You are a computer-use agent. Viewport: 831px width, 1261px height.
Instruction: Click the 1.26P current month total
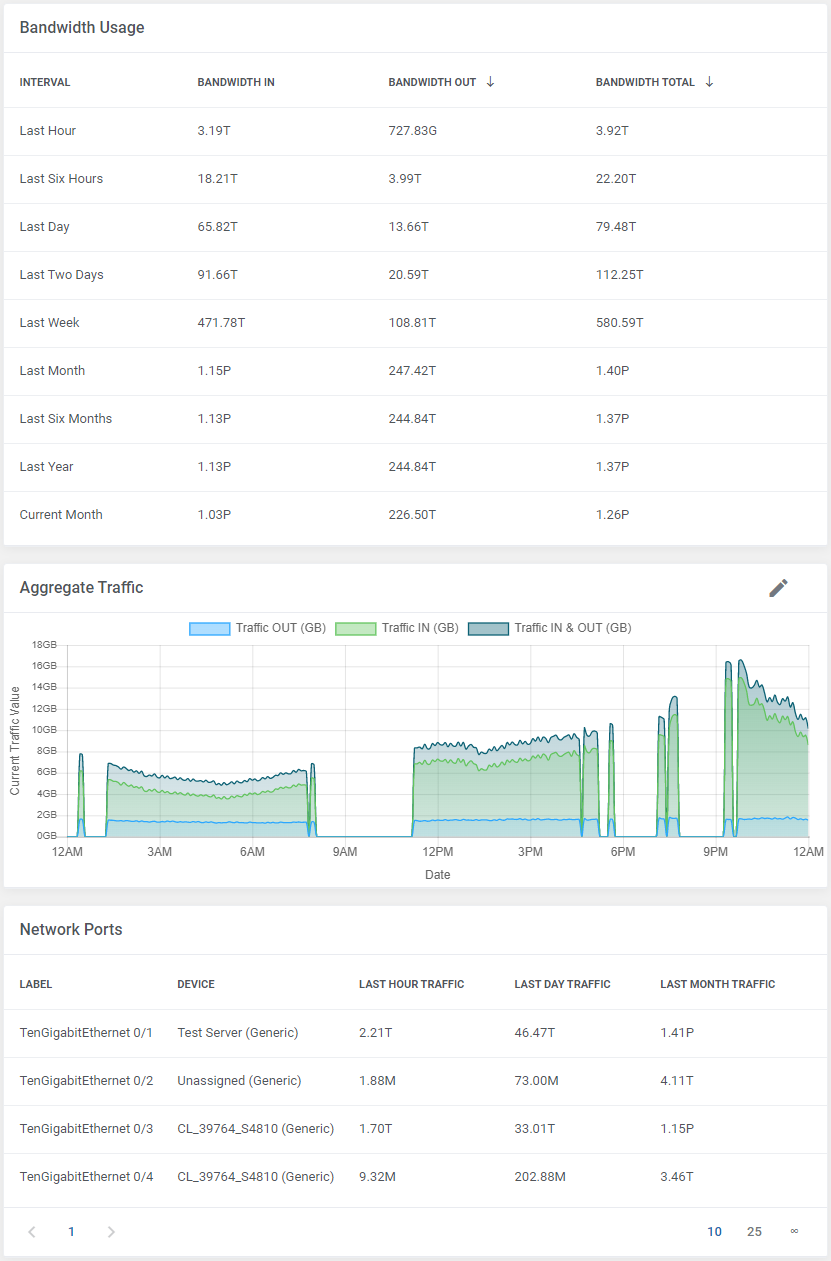(612, 515)
